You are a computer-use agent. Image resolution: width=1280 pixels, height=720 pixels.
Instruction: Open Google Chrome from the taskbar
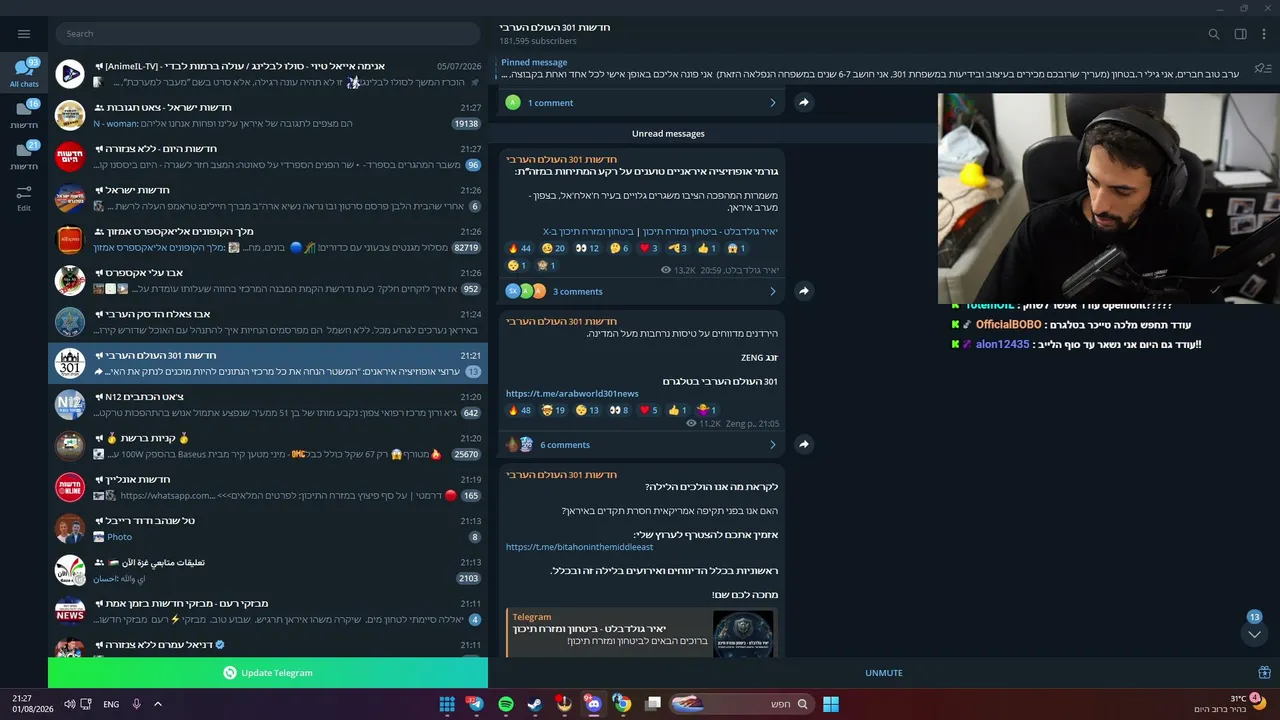[x=622, y=704]
